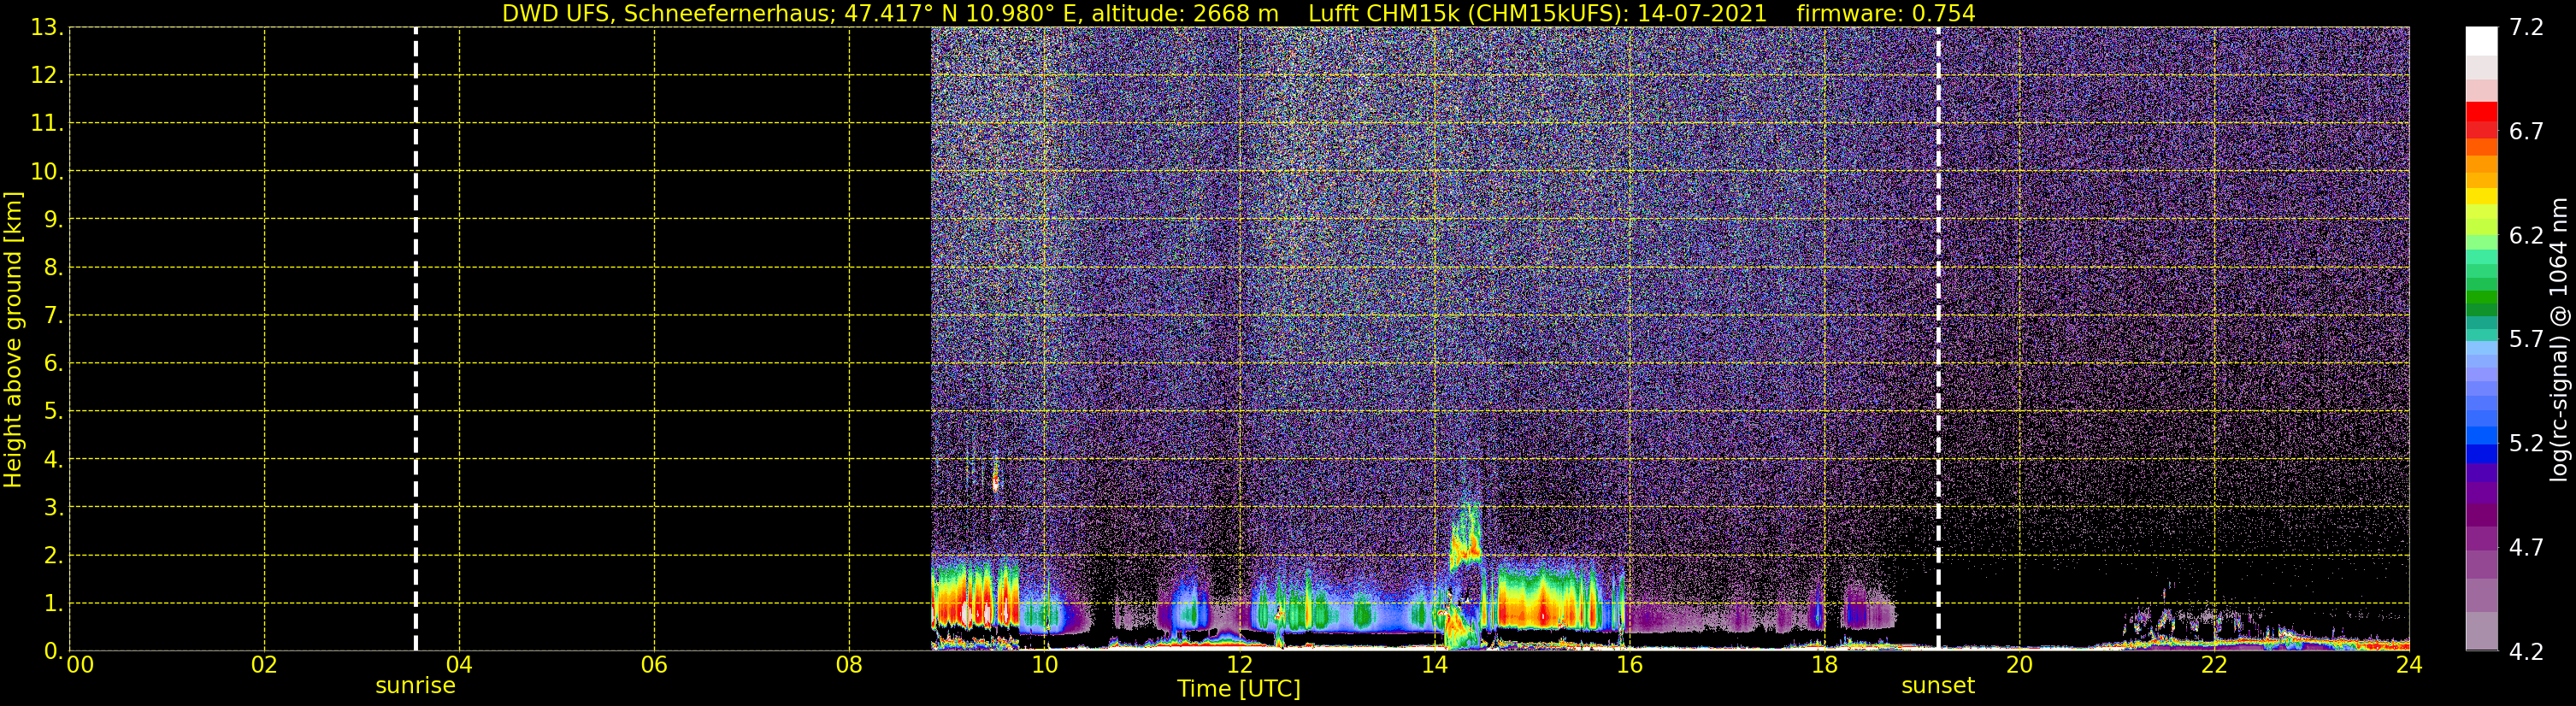The height and width of the screenshot is (706, 2576).
Task: Click the 'Time [UTC]' axis label
Action: pyautogui.click(x=1239, y=689)
